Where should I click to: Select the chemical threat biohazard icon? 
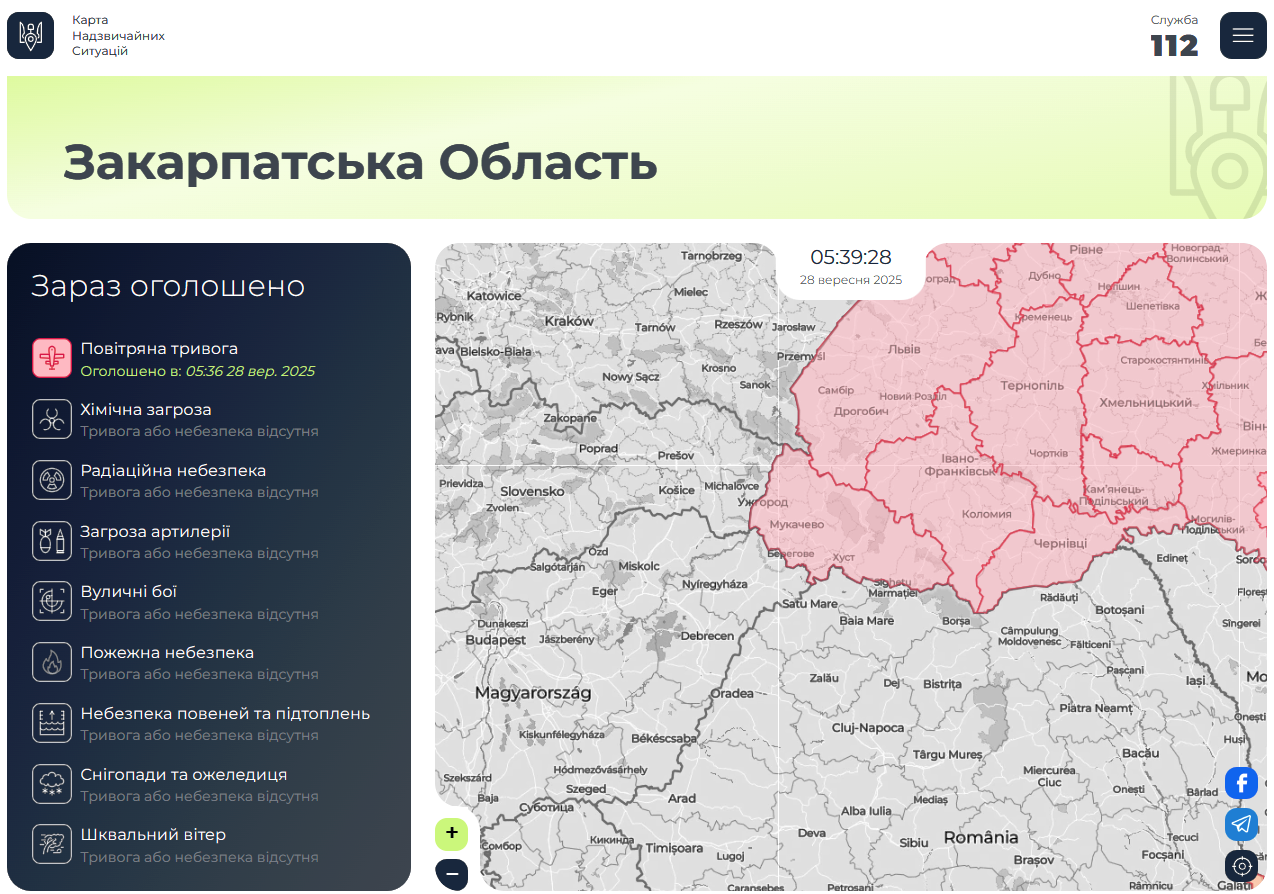(x=52, y=419)
